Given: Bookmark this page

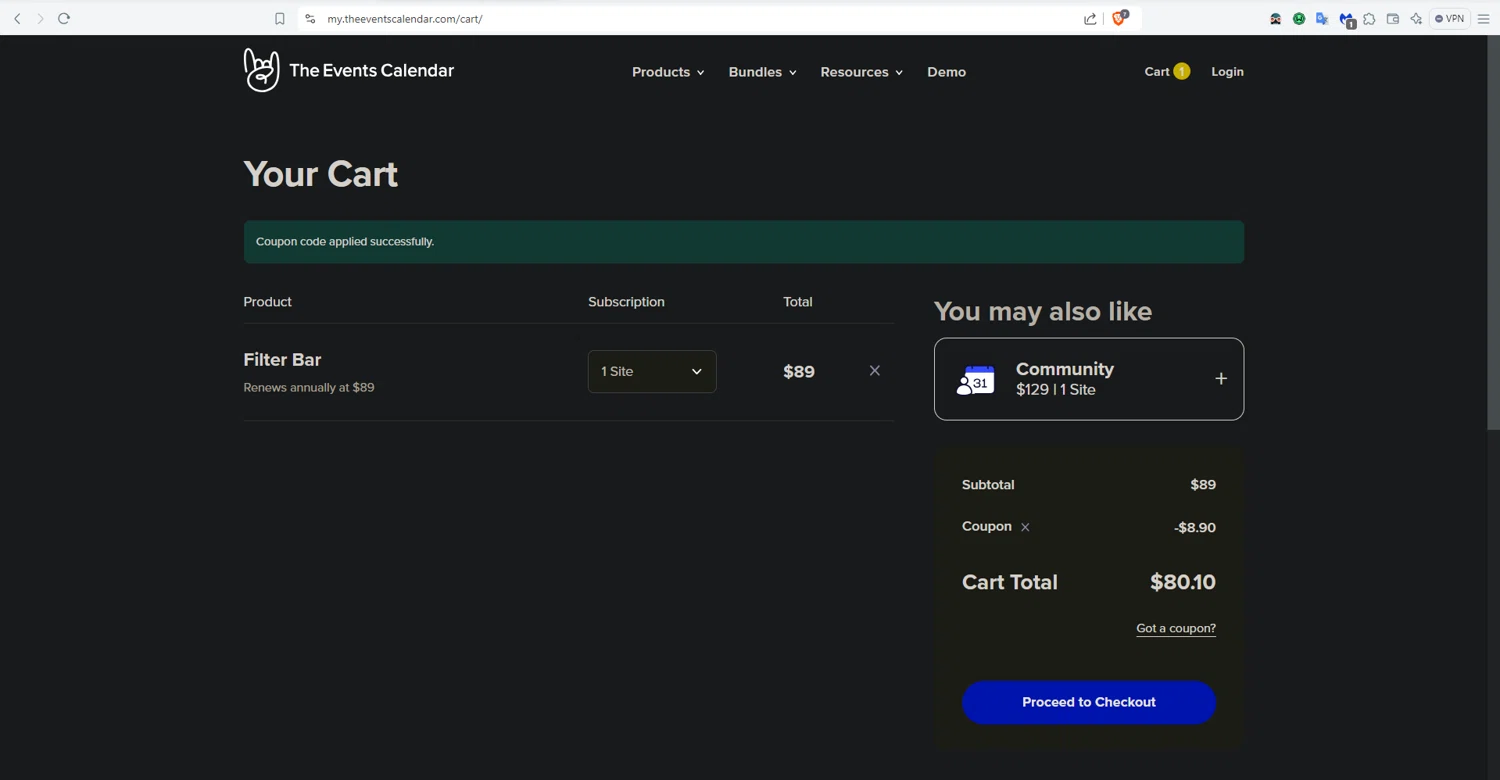Looking at the screenshot, I should pos(280,18).
